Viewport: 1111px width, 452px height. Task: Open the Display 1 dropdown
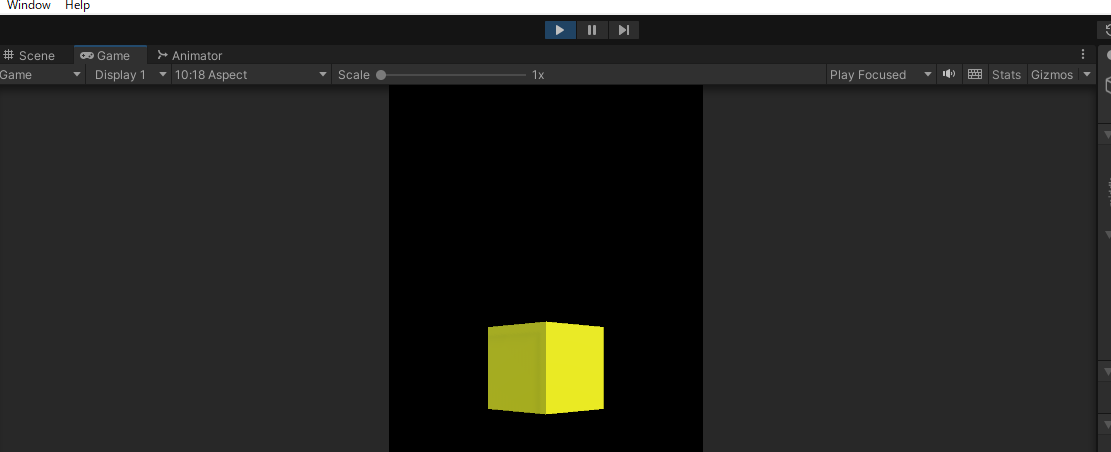(130, 74)
